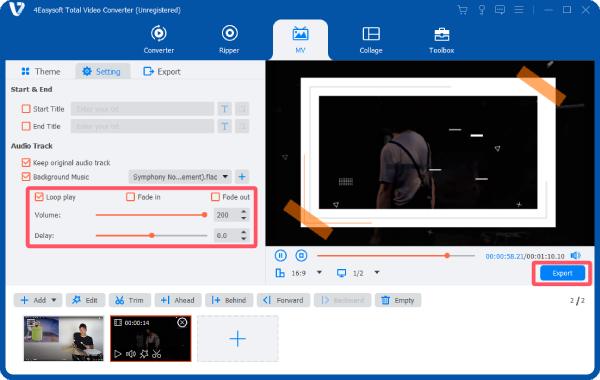The height and width of the screenshot is (380, 600).
Task: Click the aspect ratio icon
Action: 280,273
